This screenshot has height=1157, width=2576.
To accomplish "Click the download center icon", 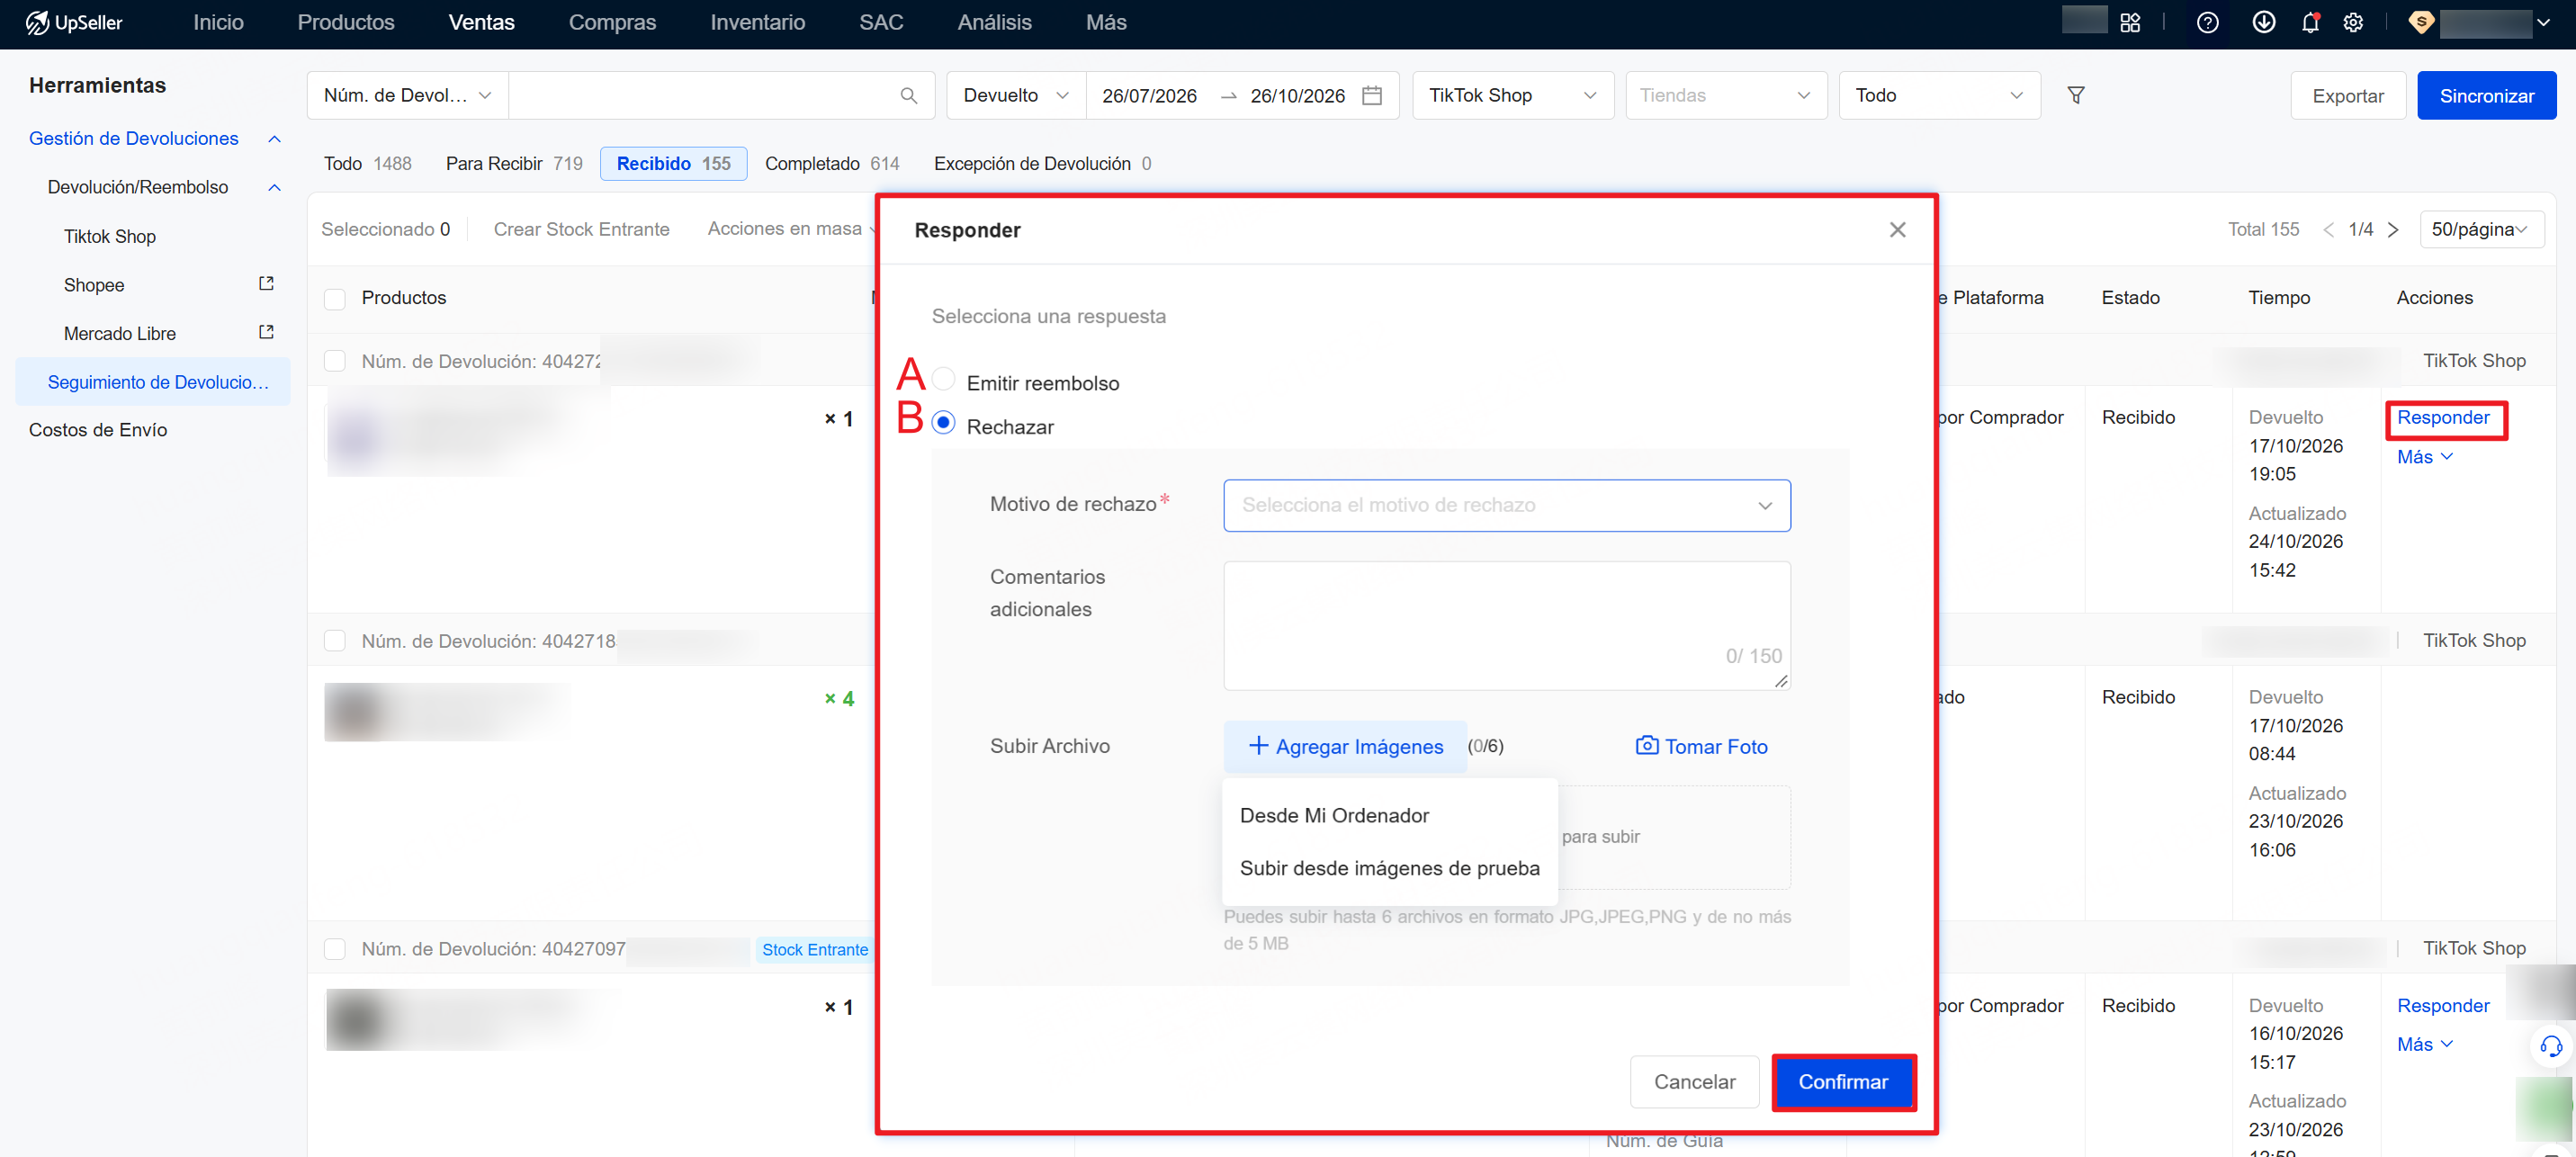I will (x=2263, y=22).
